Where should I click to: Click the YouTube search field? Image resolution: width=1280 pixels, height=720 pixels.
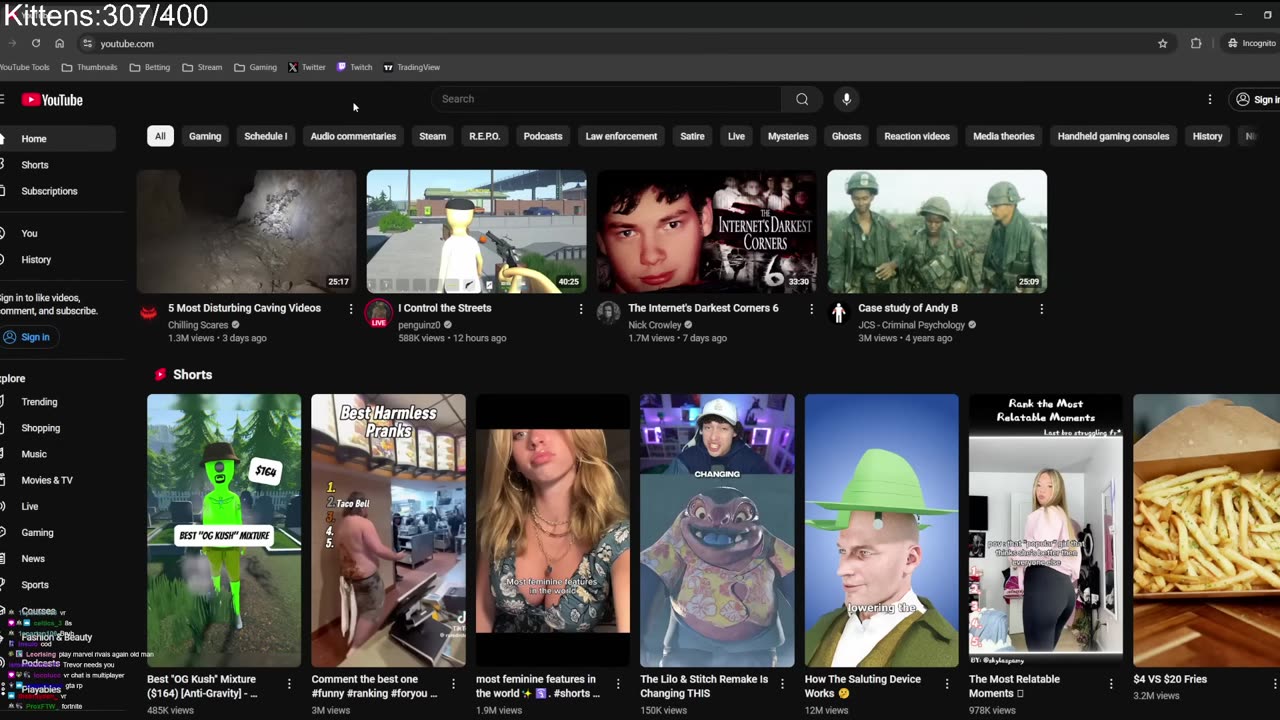tap(607, 99)
